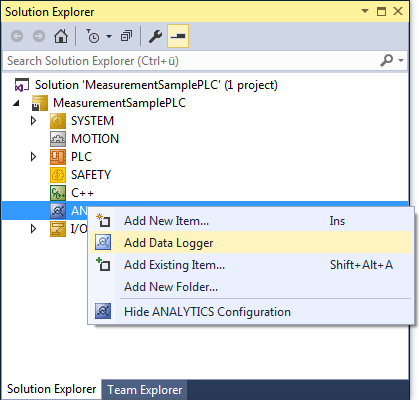Click the ANALYTICS node icon in tree
This screenshot has height=400, width=419.
58,211
